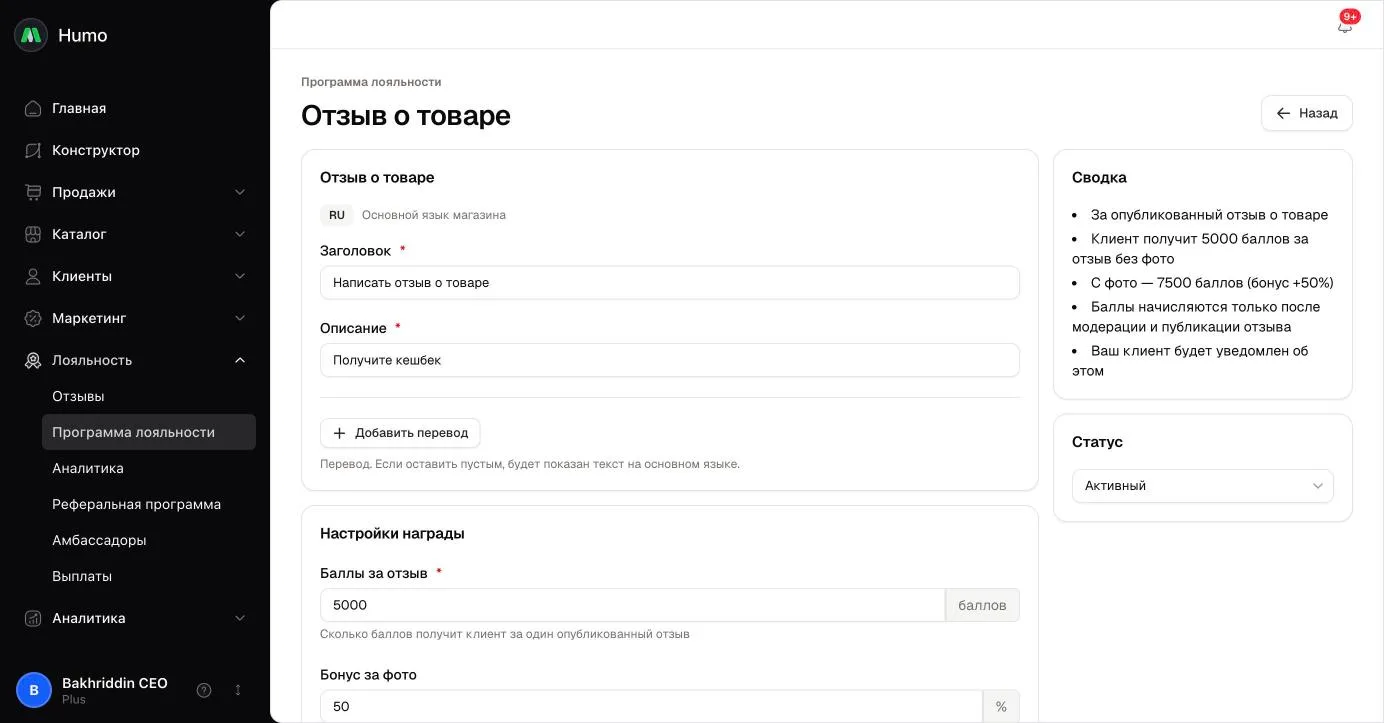Click plus icon in Добавить перевод
Image resolution: width=1384 pixels, height=723 pixels.
pos(339,433)
